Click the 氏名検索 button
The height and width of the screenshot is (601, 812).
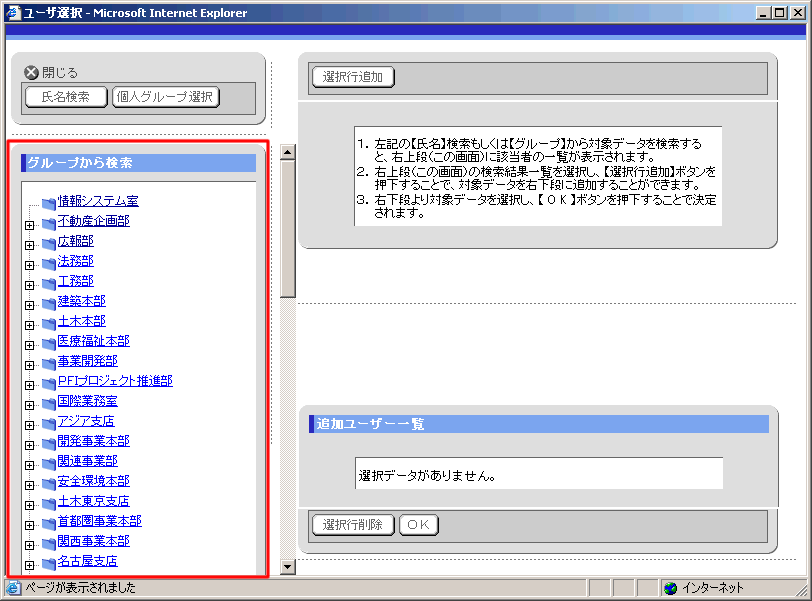point(66,97)
